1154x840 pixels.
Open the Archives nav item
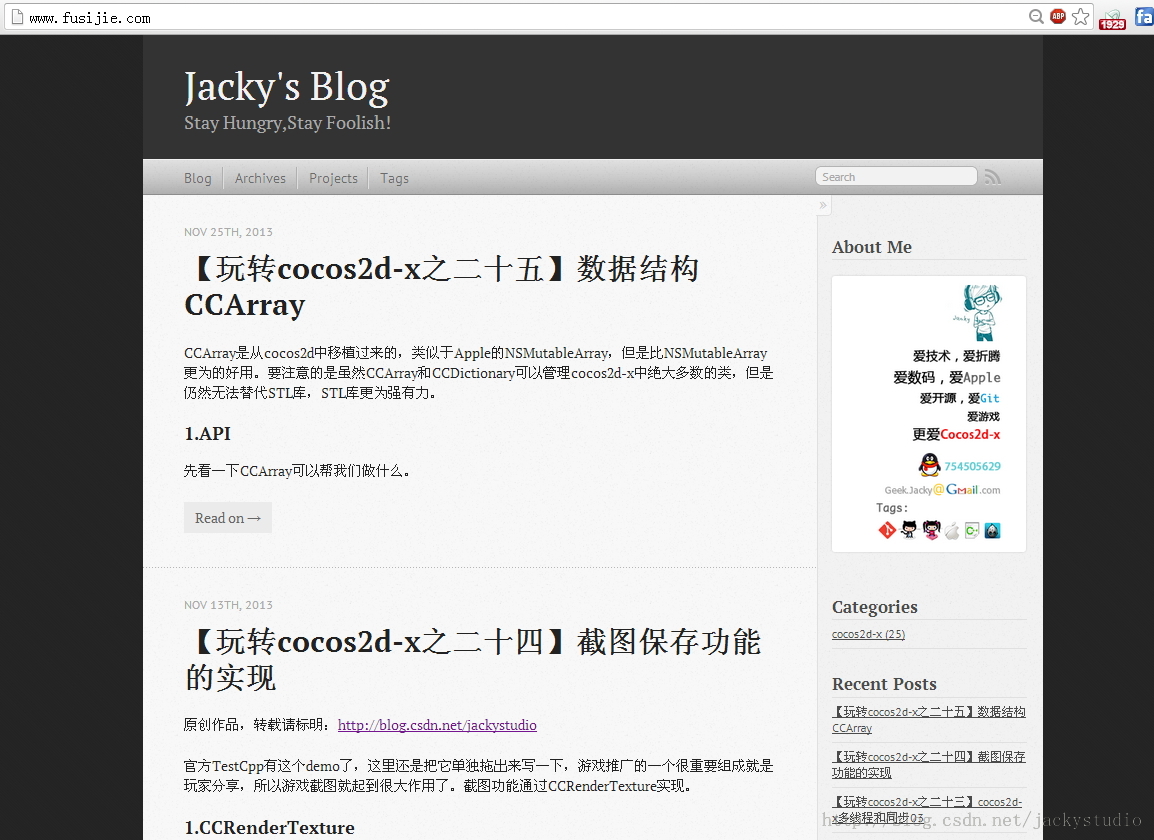pos(260,178)
